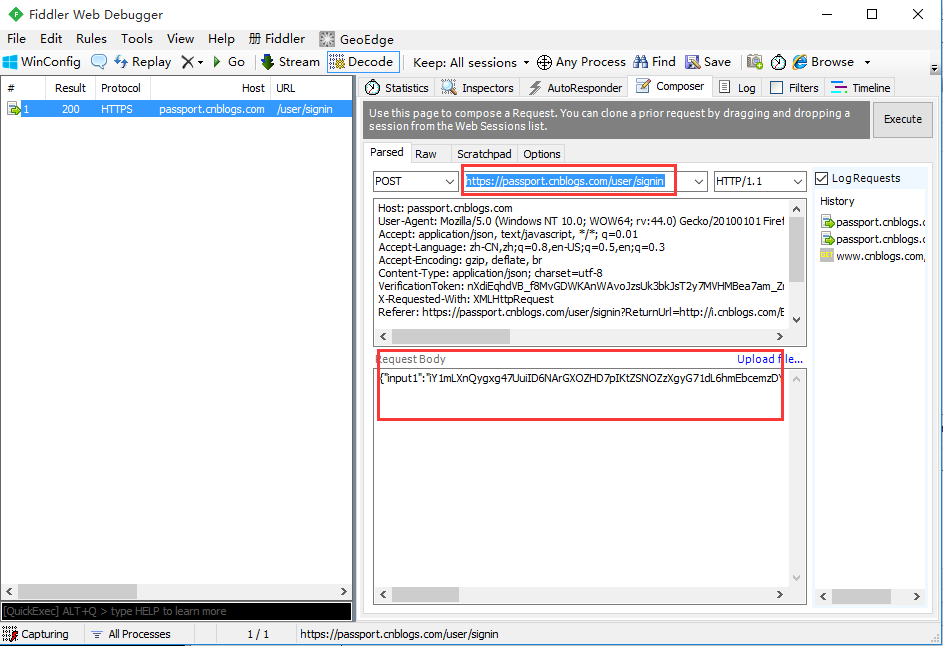Uncheck the Log Requests checkbox
Image resolution: width=943 pixels, height=646 pixels.
tap(822, 177)
